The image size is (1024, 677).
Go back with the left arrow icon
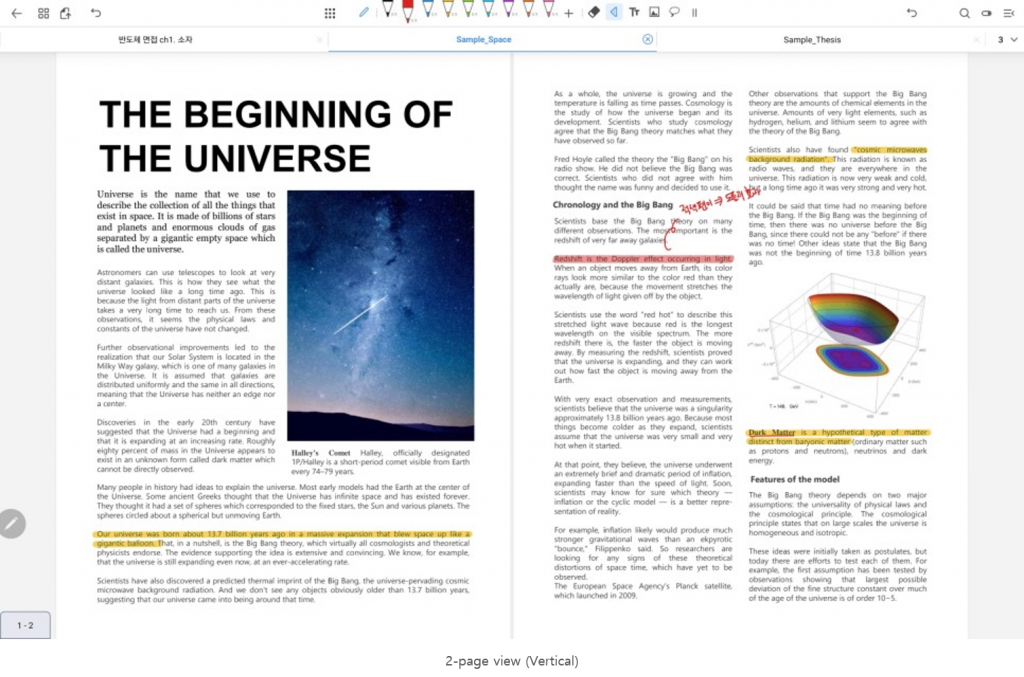coord(16,13)
